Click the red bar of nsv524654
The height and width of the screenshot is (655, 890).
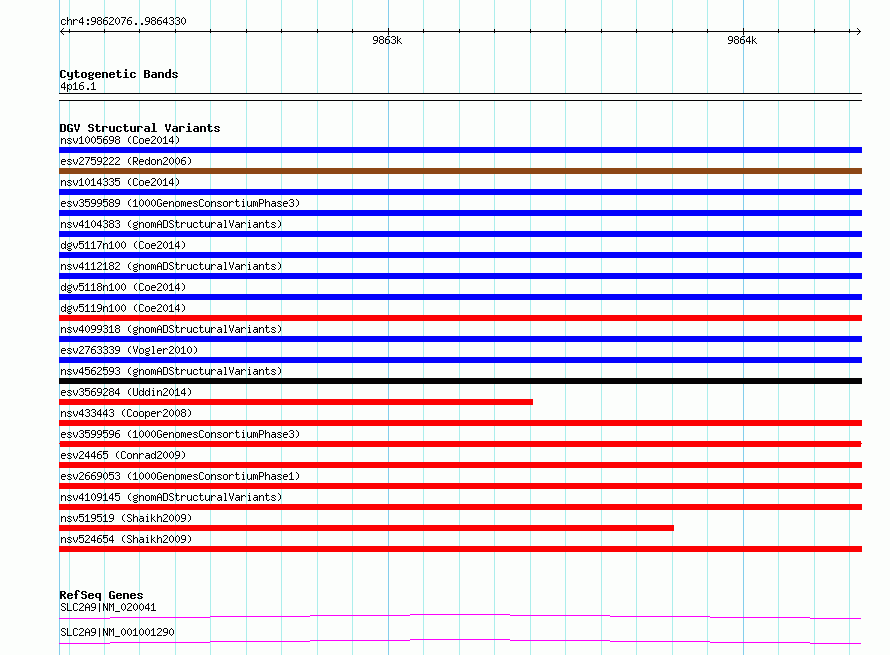460,549
